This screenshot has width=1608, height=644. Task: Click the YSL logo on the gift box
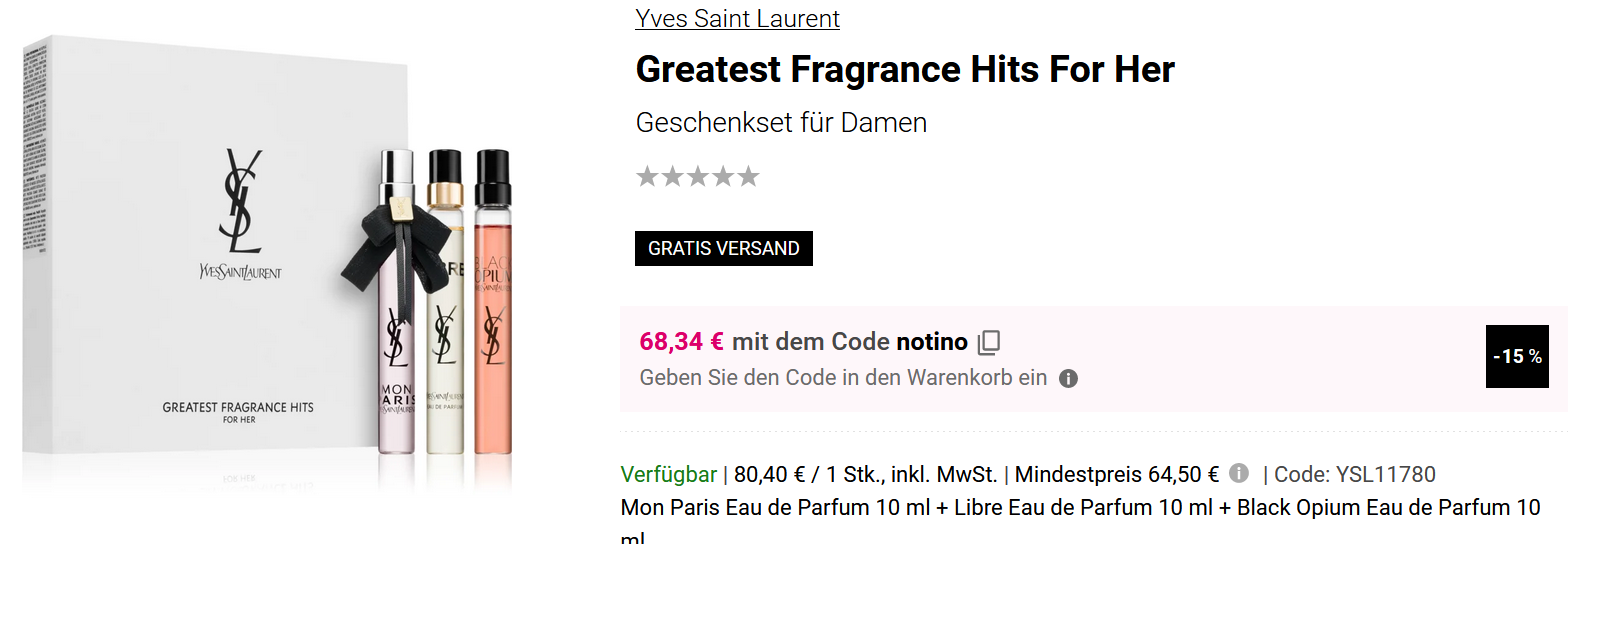coord(240,201)
